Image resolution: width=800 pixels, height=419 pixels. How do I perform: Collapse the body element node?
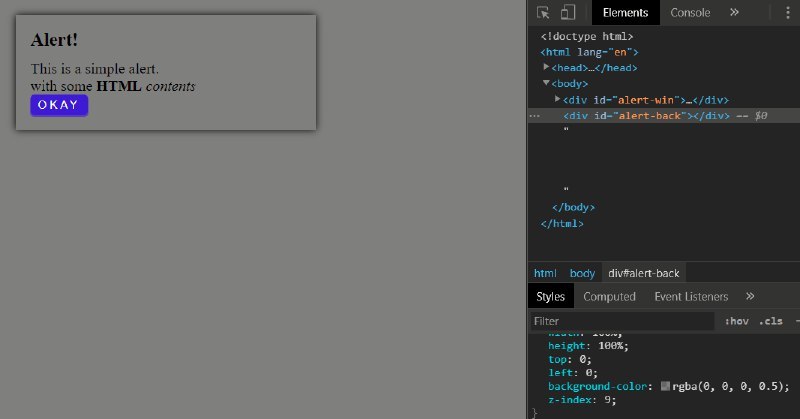click(x=546, y=83)
